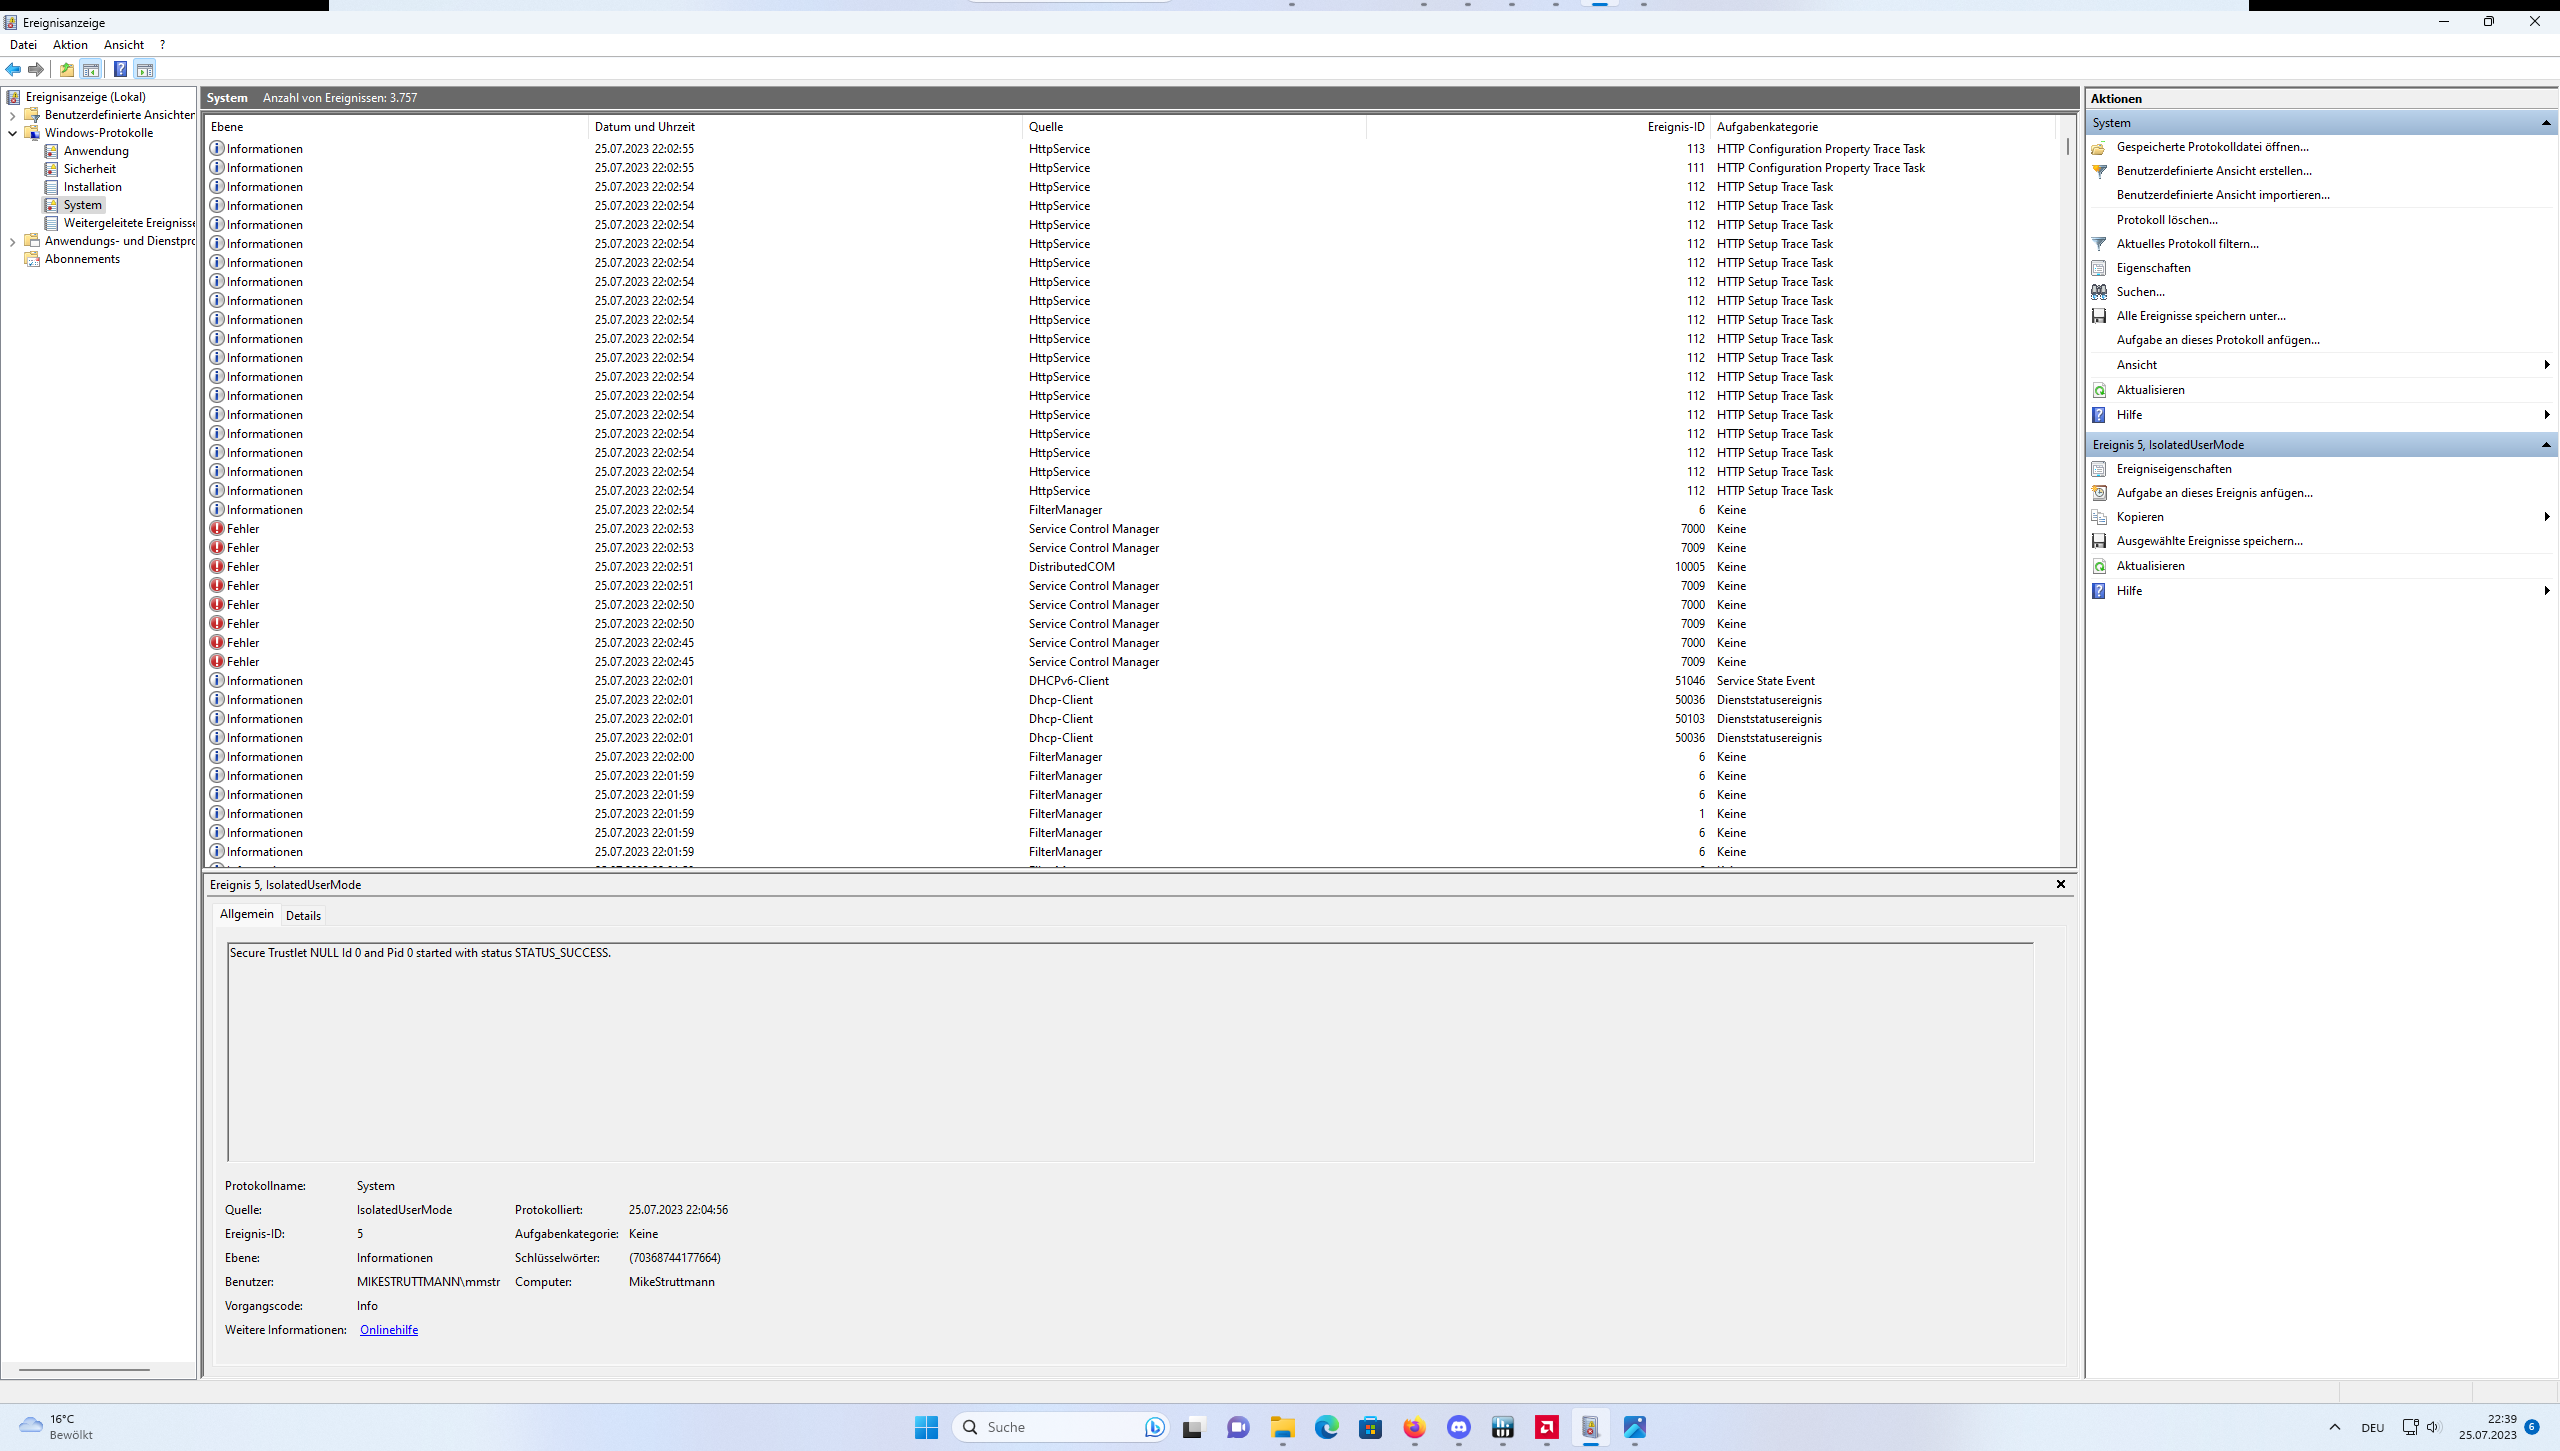Click the blue help toolbar icon
Image resolution: width=2560 pixels, height=1451 pixels.
120,69
